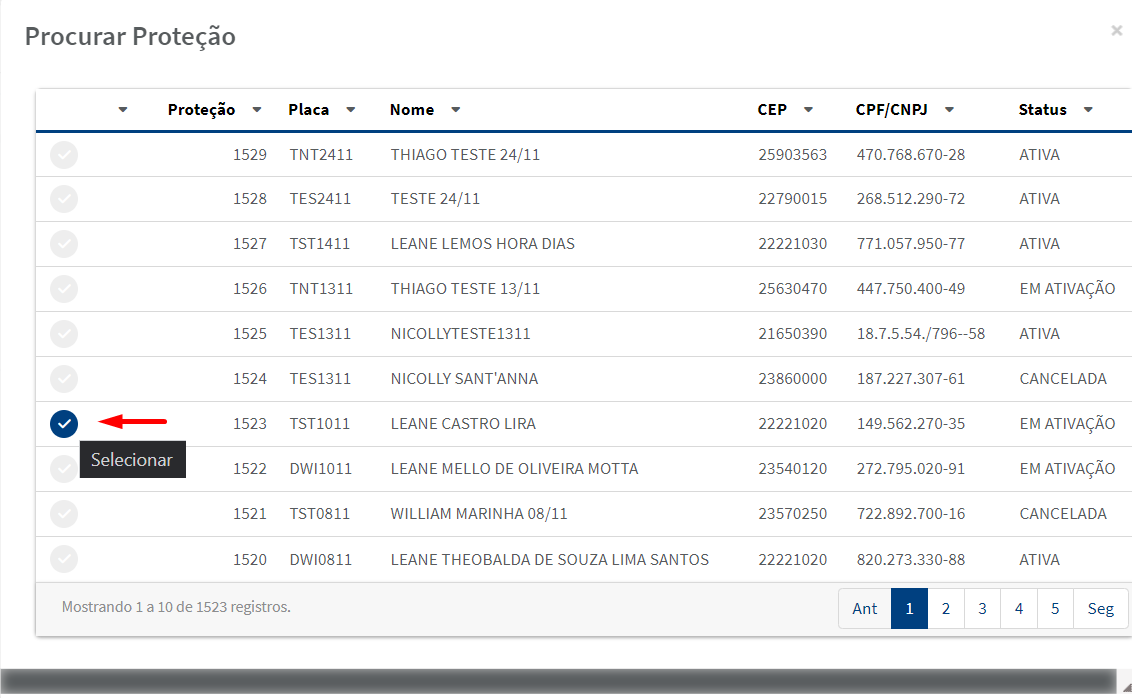Click CPF 470.768.670-28
The image size is (1132, 698).
tap(910, 154)
